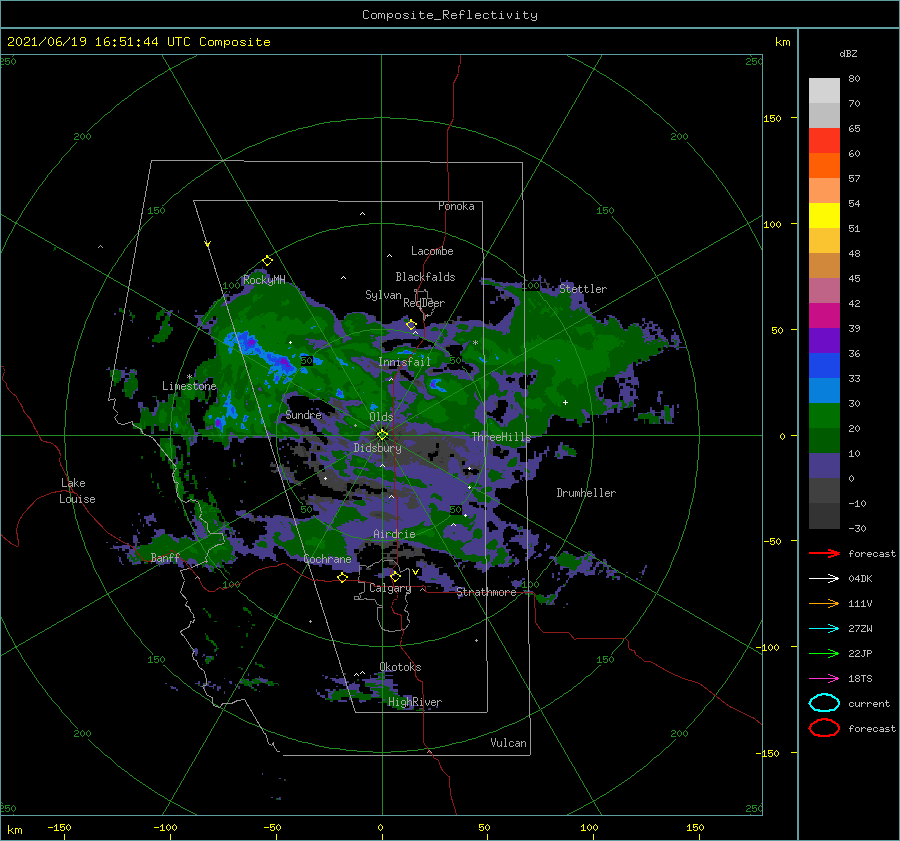This screenshot has width=900, height=841.
Task: Click the white 04DK arrow icon
Action: click(824, 579)
